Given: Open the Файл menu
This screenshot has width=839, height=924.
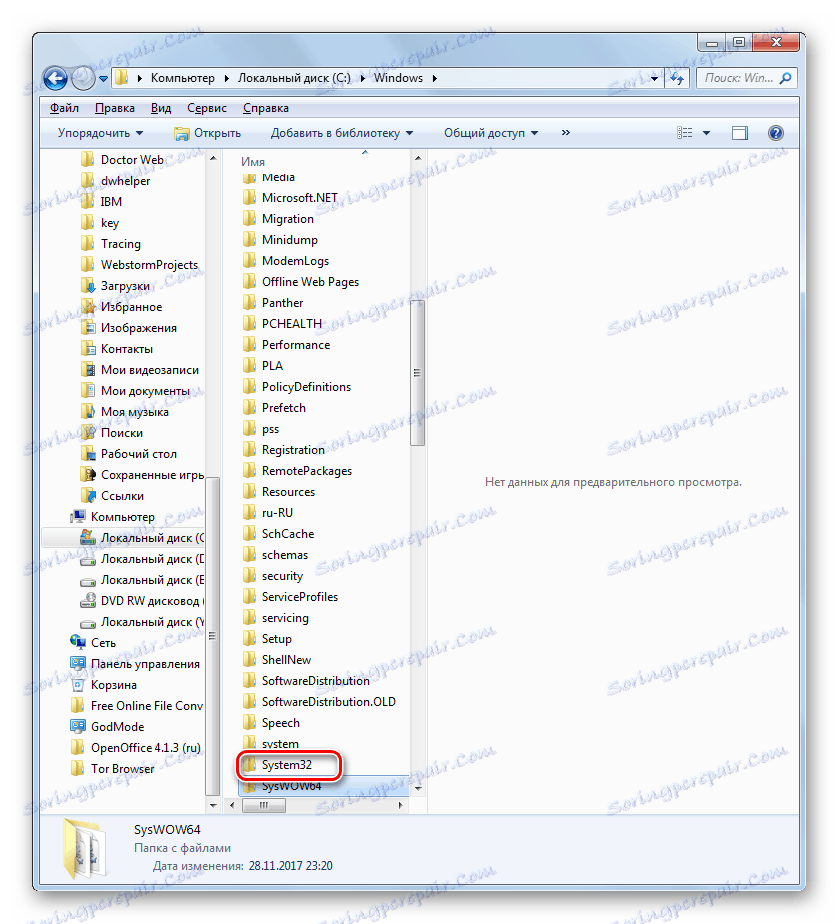Looking at the screenshot, I should click(64, 108).
